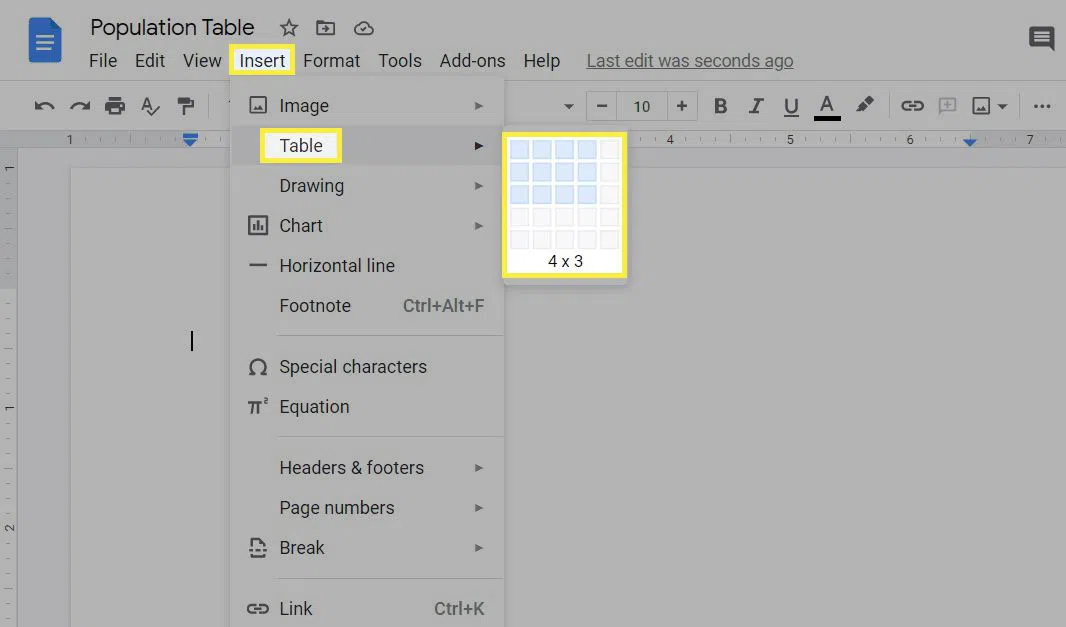The height and width of the screenshot is (627, 1066).
Task: Toggle underline formatting
Action: coord(791,106)
